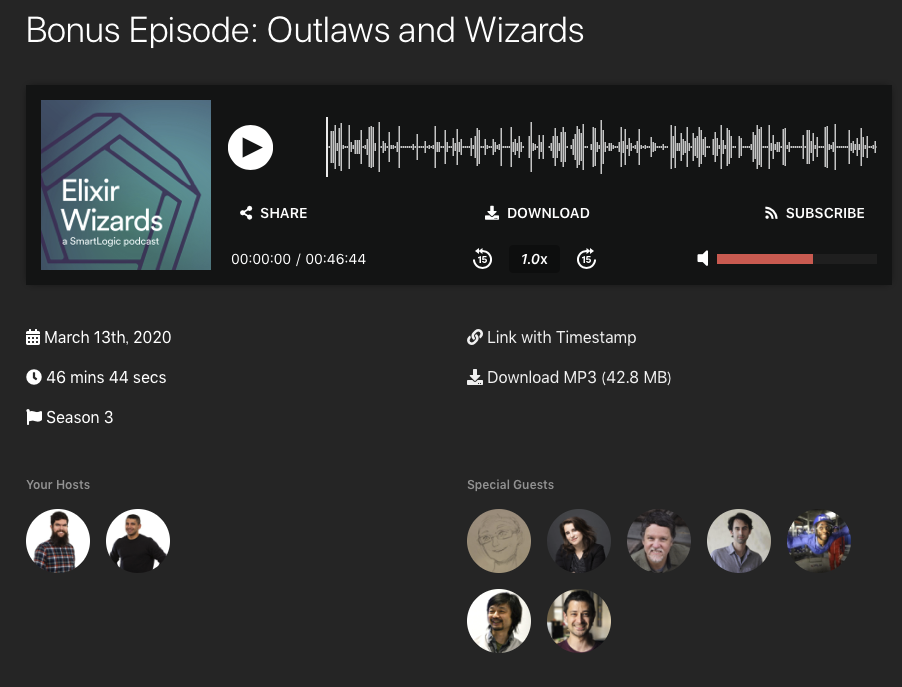Adjust the red volume slider

coord(797,259)
